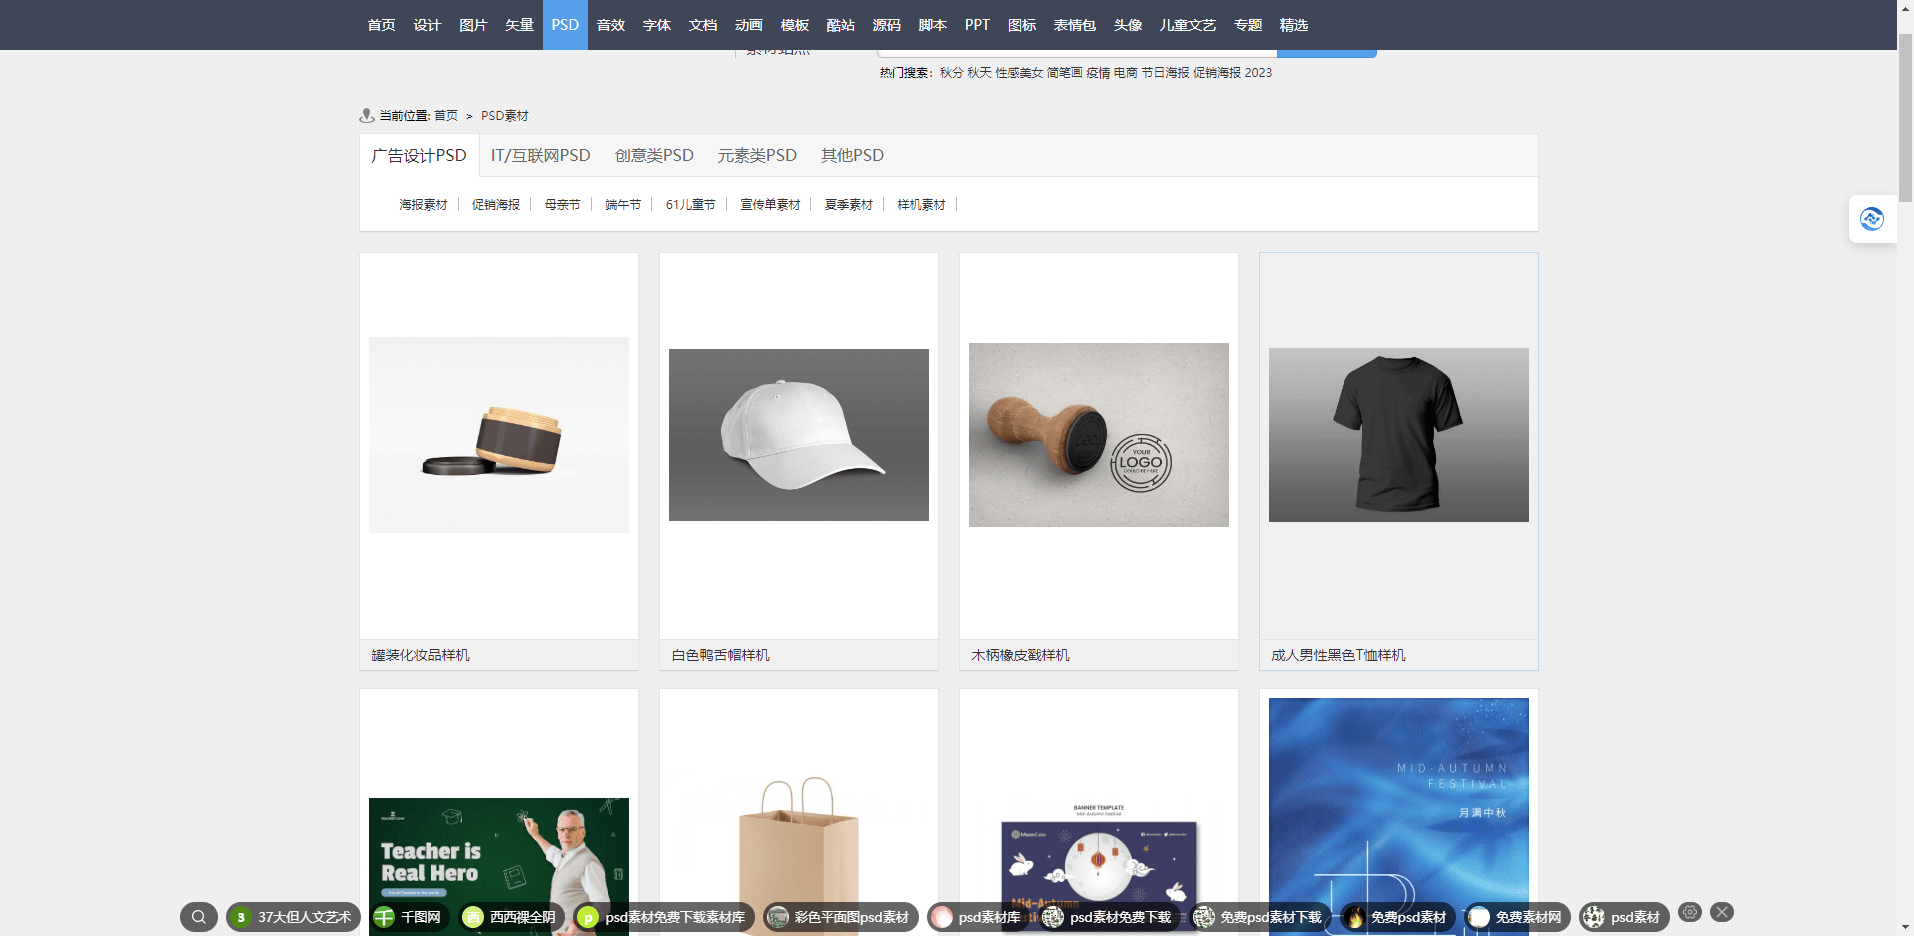
Task: Click the floating blue widget icon on right edge
Action: [x=1872, y=219]
